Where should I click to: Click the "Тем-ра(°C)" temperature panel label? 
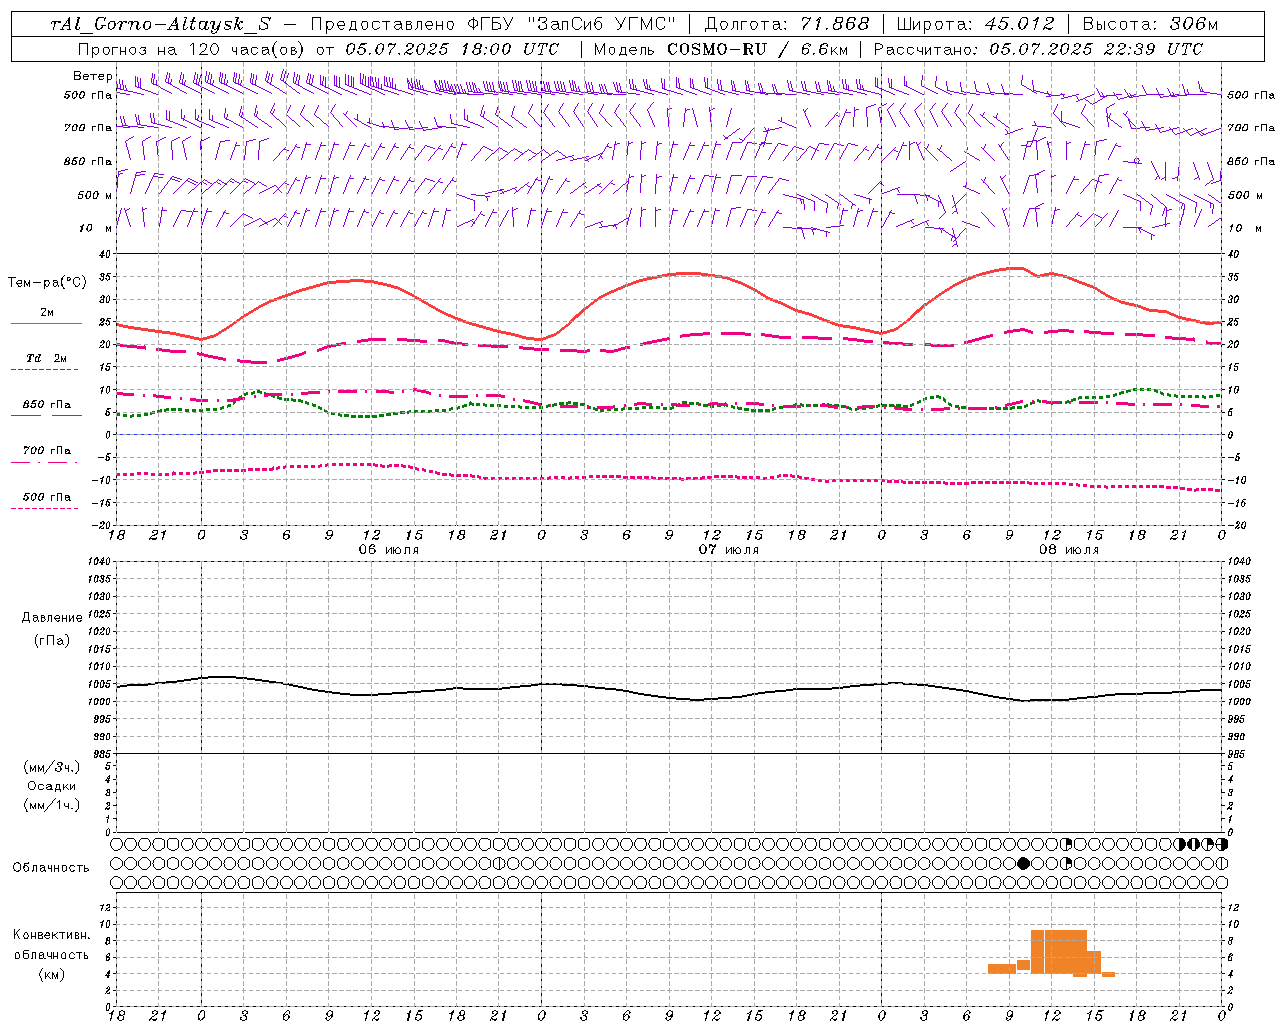click(47, 283)
